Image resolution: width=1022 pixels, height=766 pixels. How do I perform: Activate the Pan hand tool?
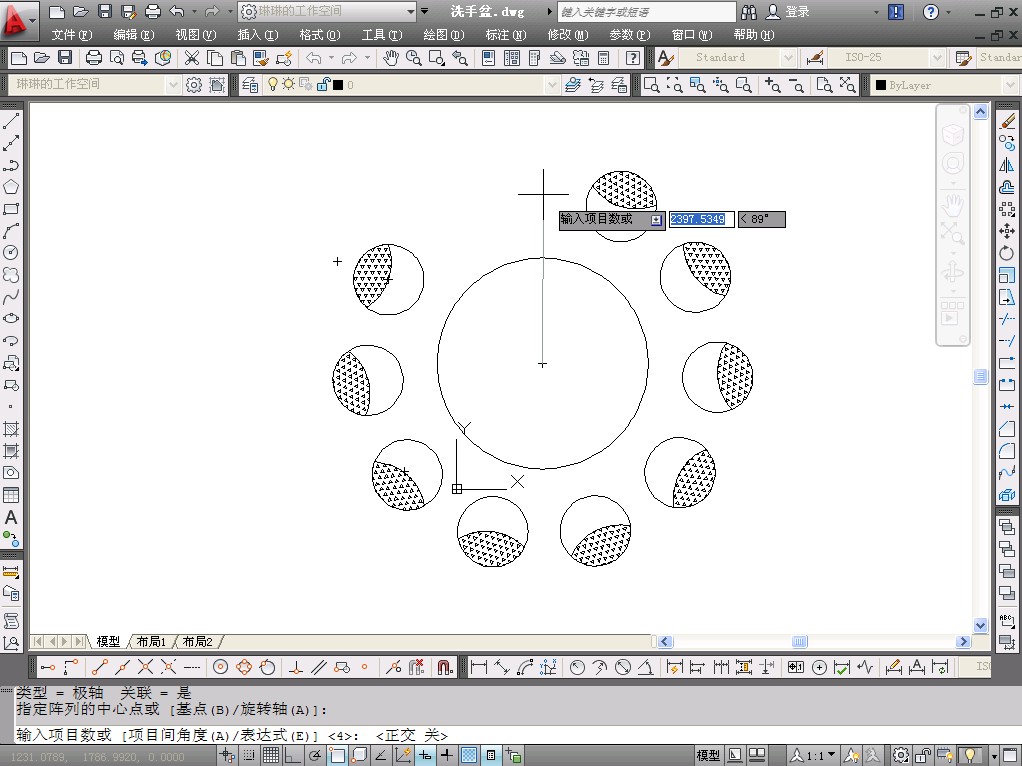(391, 58)
